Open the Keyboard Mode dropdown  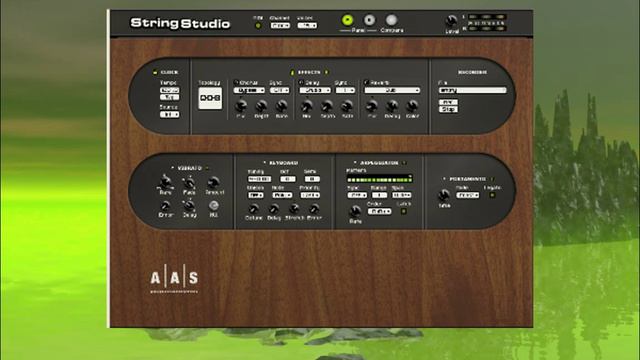282,196
